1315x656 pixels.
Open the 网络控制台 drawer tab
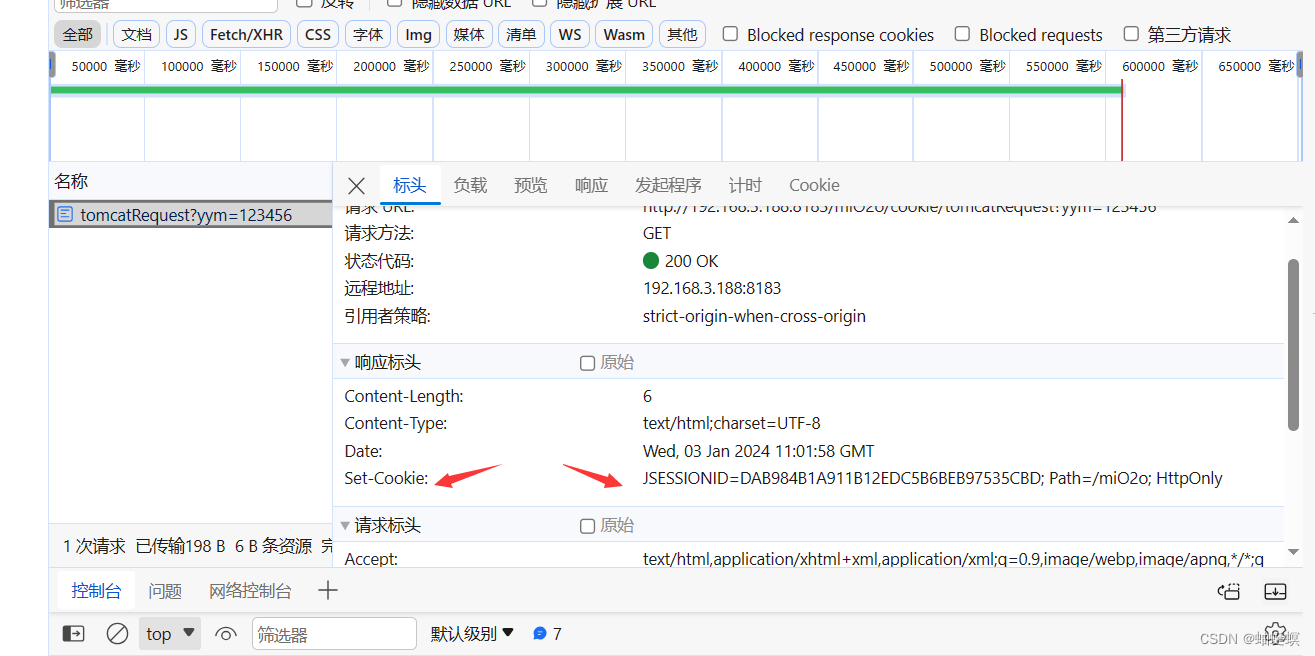click(249, 590)
